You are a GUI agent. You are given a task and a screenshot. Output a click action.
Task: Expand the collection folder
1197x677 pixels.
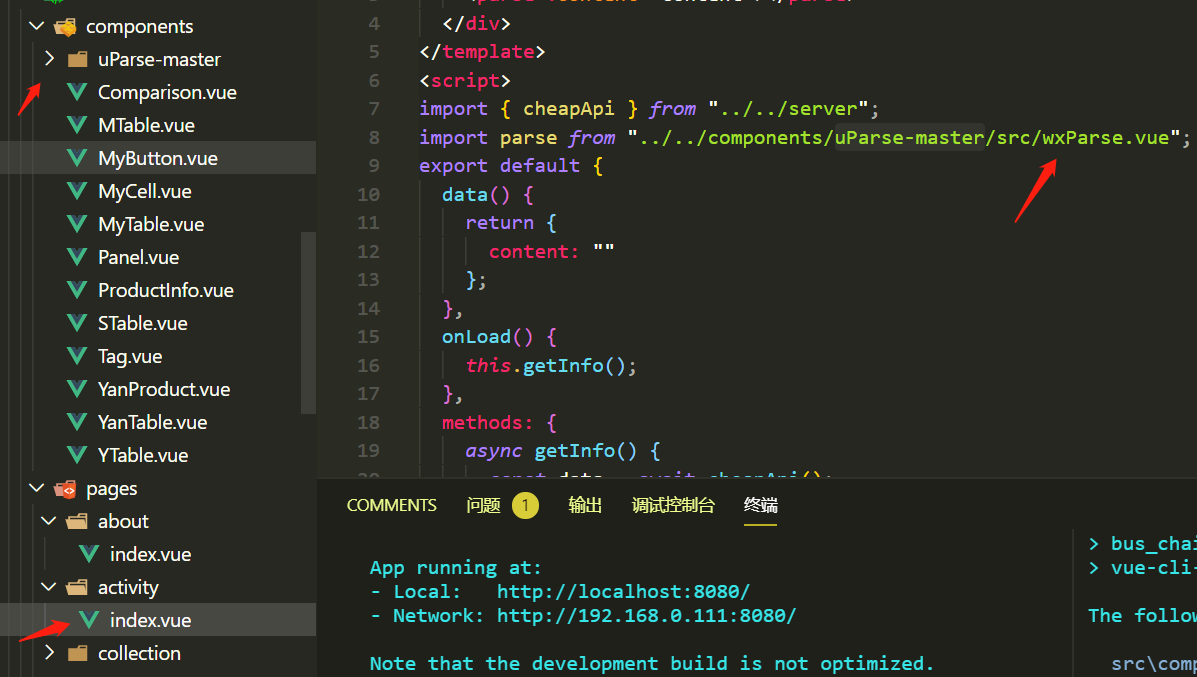tap(49, 652)
